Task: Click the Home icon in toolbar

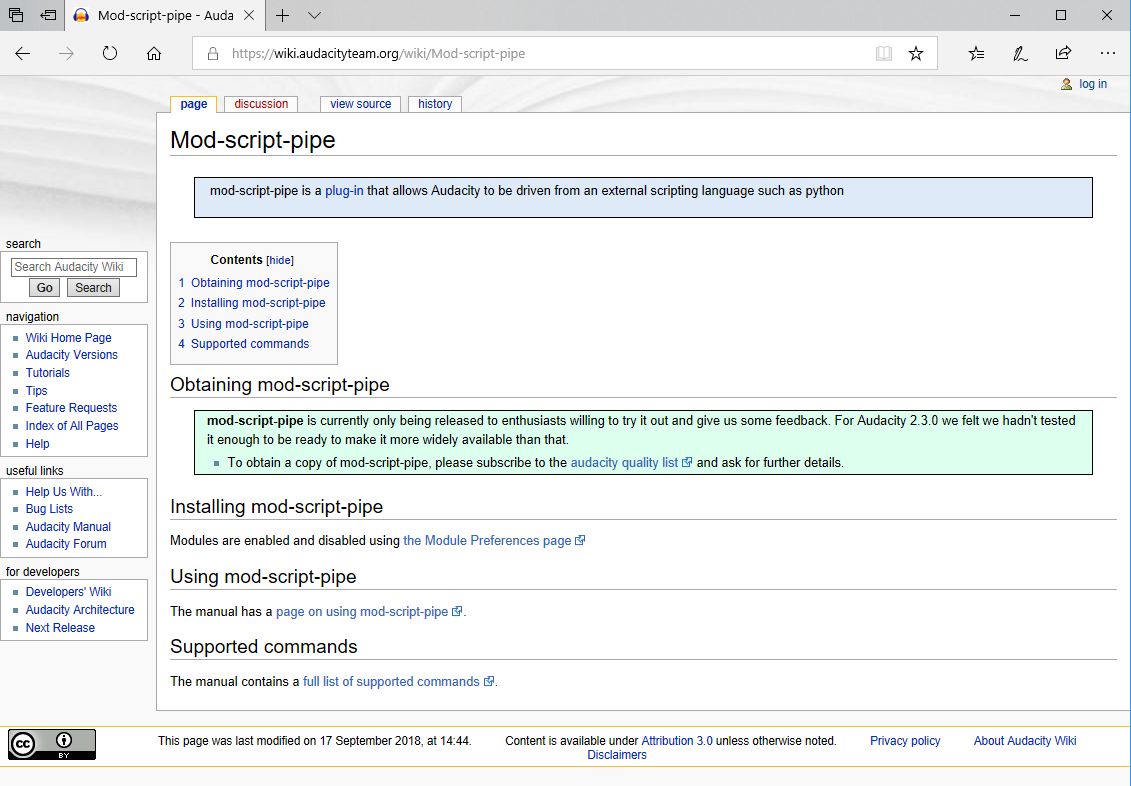Action: pos(154,54)
